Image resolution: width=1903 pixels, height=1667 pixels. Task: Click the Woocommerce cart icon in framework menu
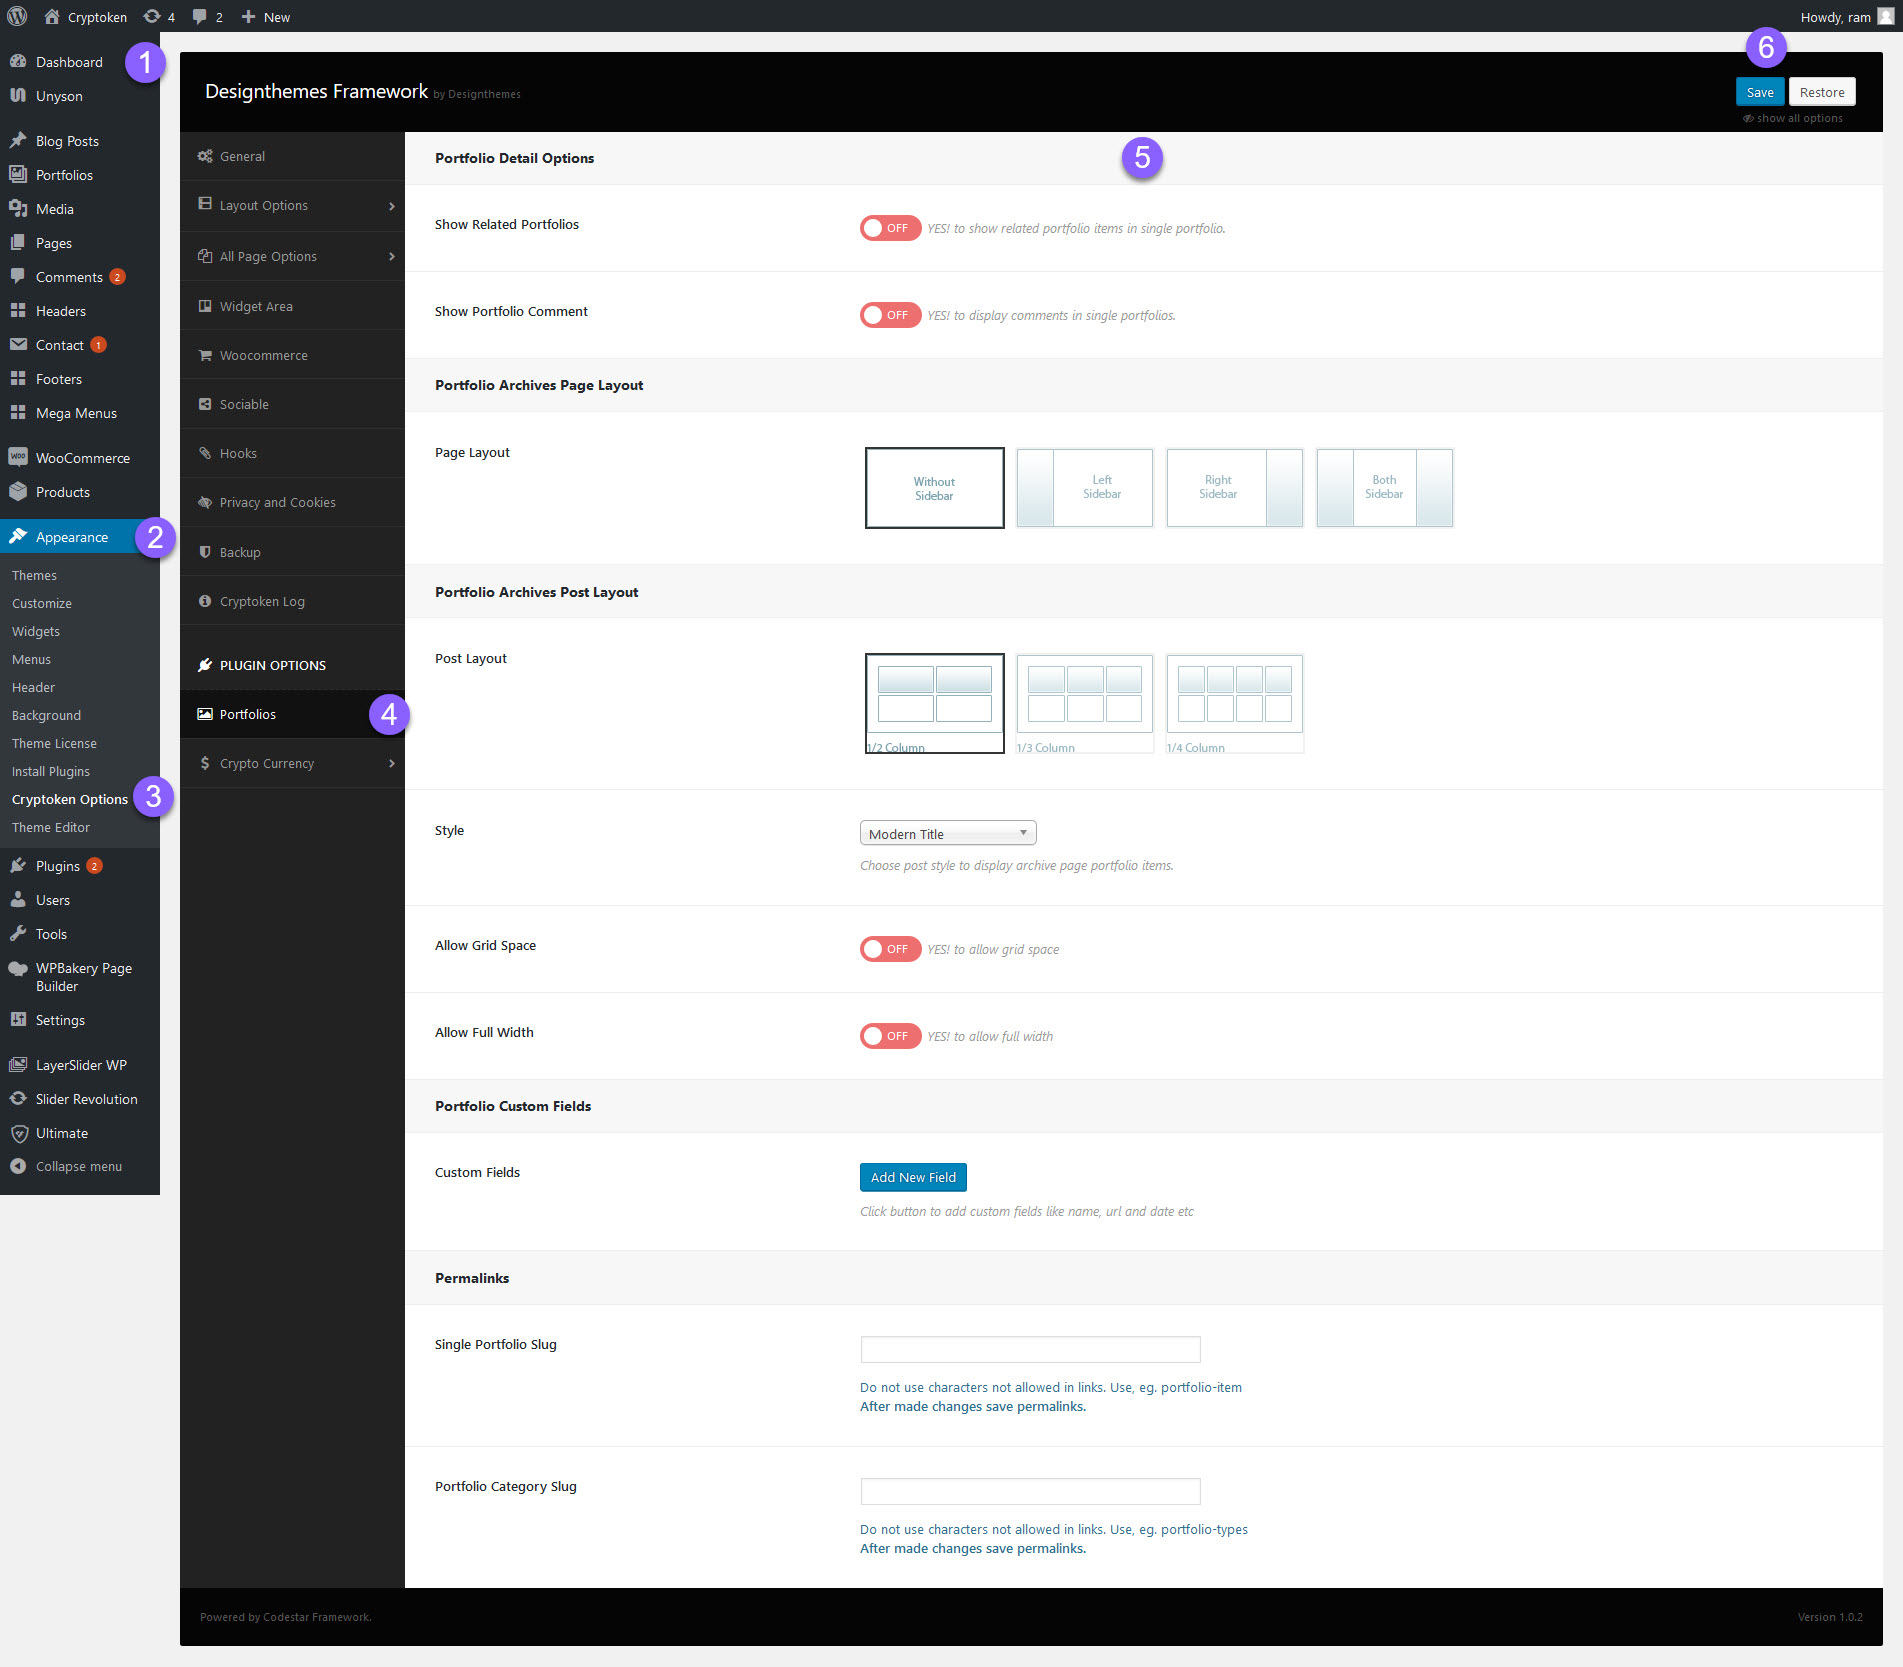point(205,355)
